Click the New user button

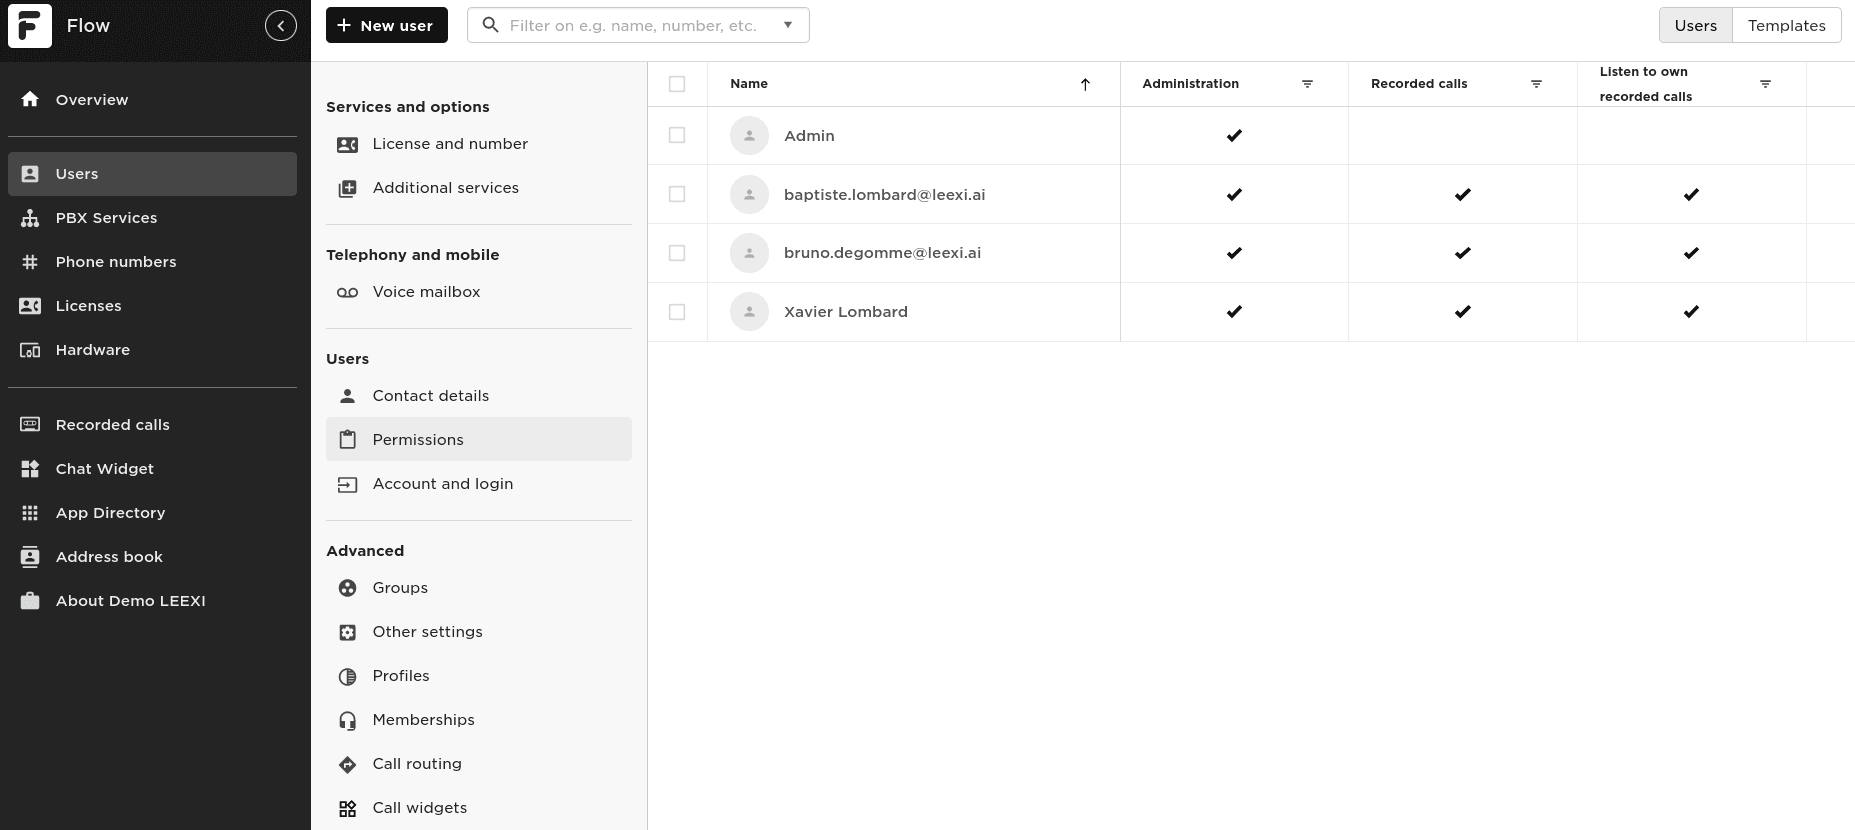[386, 26]
